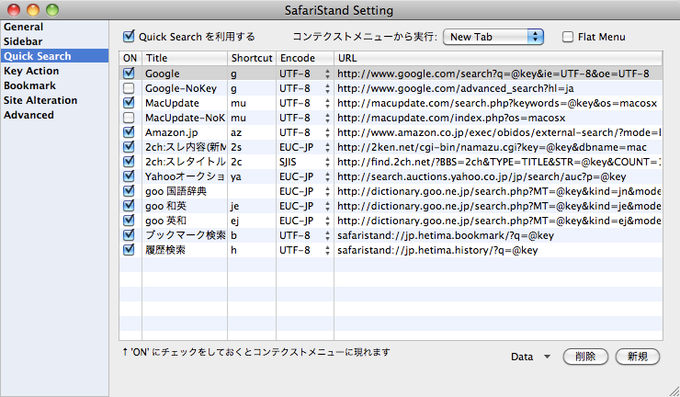Open the encoding popup for Amazon.jp

click(305, 132)
